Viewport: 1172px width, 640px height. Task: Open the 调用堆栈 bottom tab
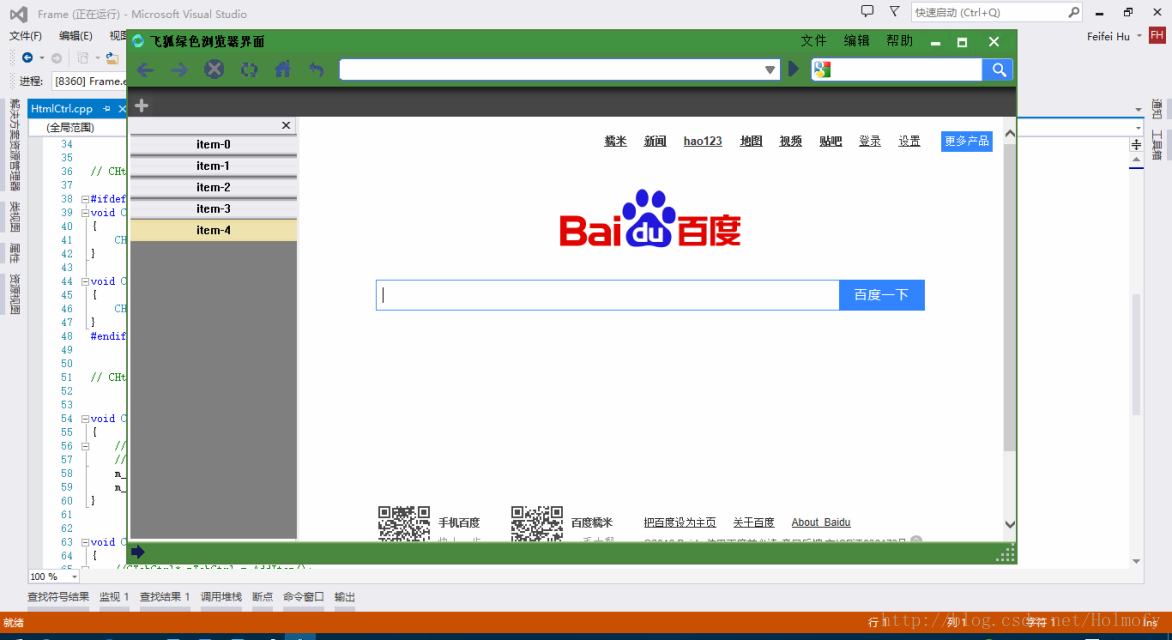tap(221, 597)
